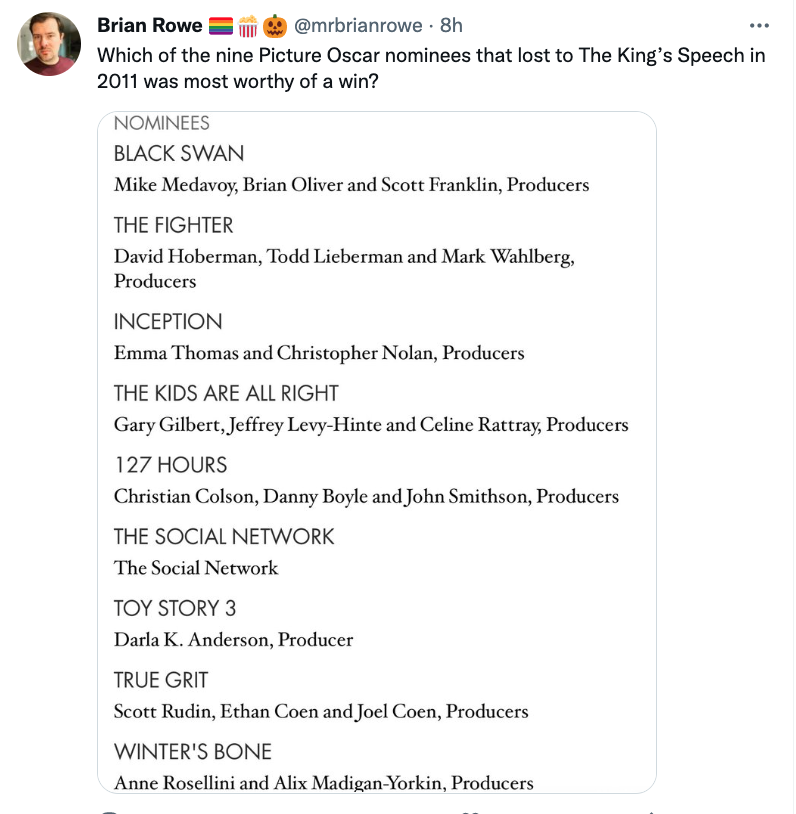Click the 127 HOURS title in the image

pos(170,465)
